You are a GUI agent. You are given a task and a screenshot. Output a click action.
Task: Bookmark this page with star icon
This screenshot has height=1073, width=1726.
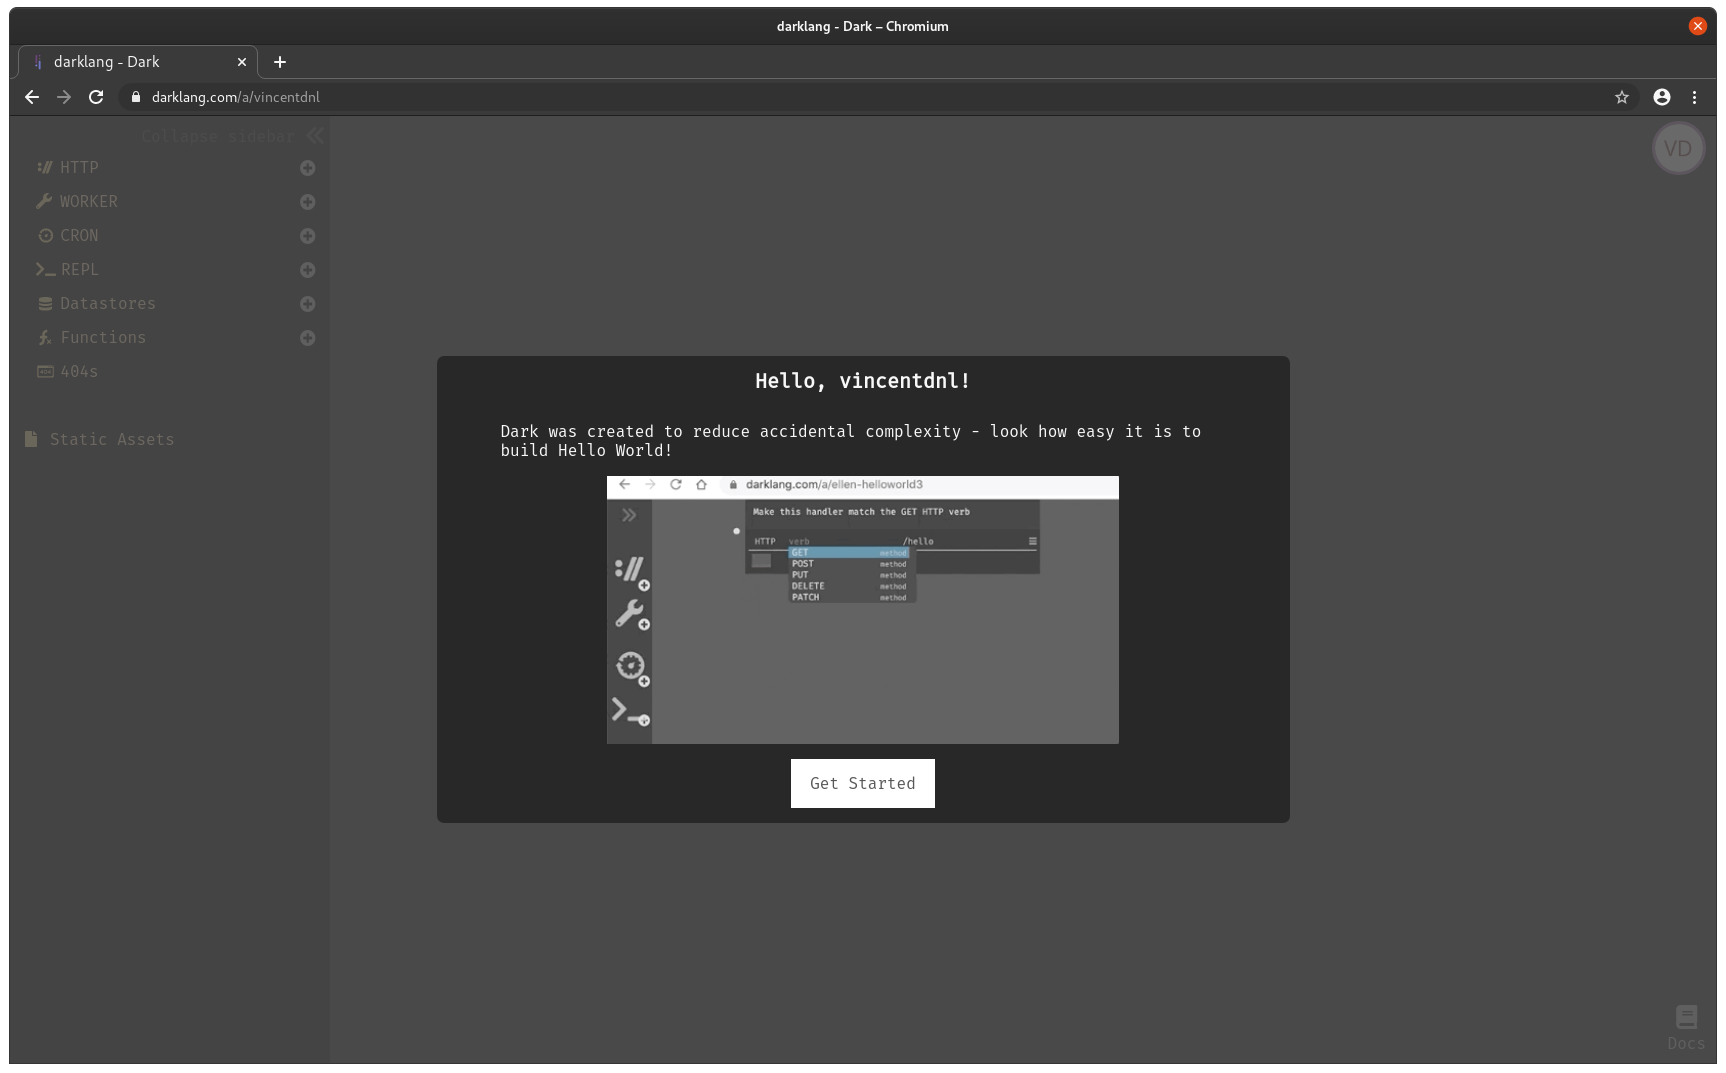coord(1622,97)
